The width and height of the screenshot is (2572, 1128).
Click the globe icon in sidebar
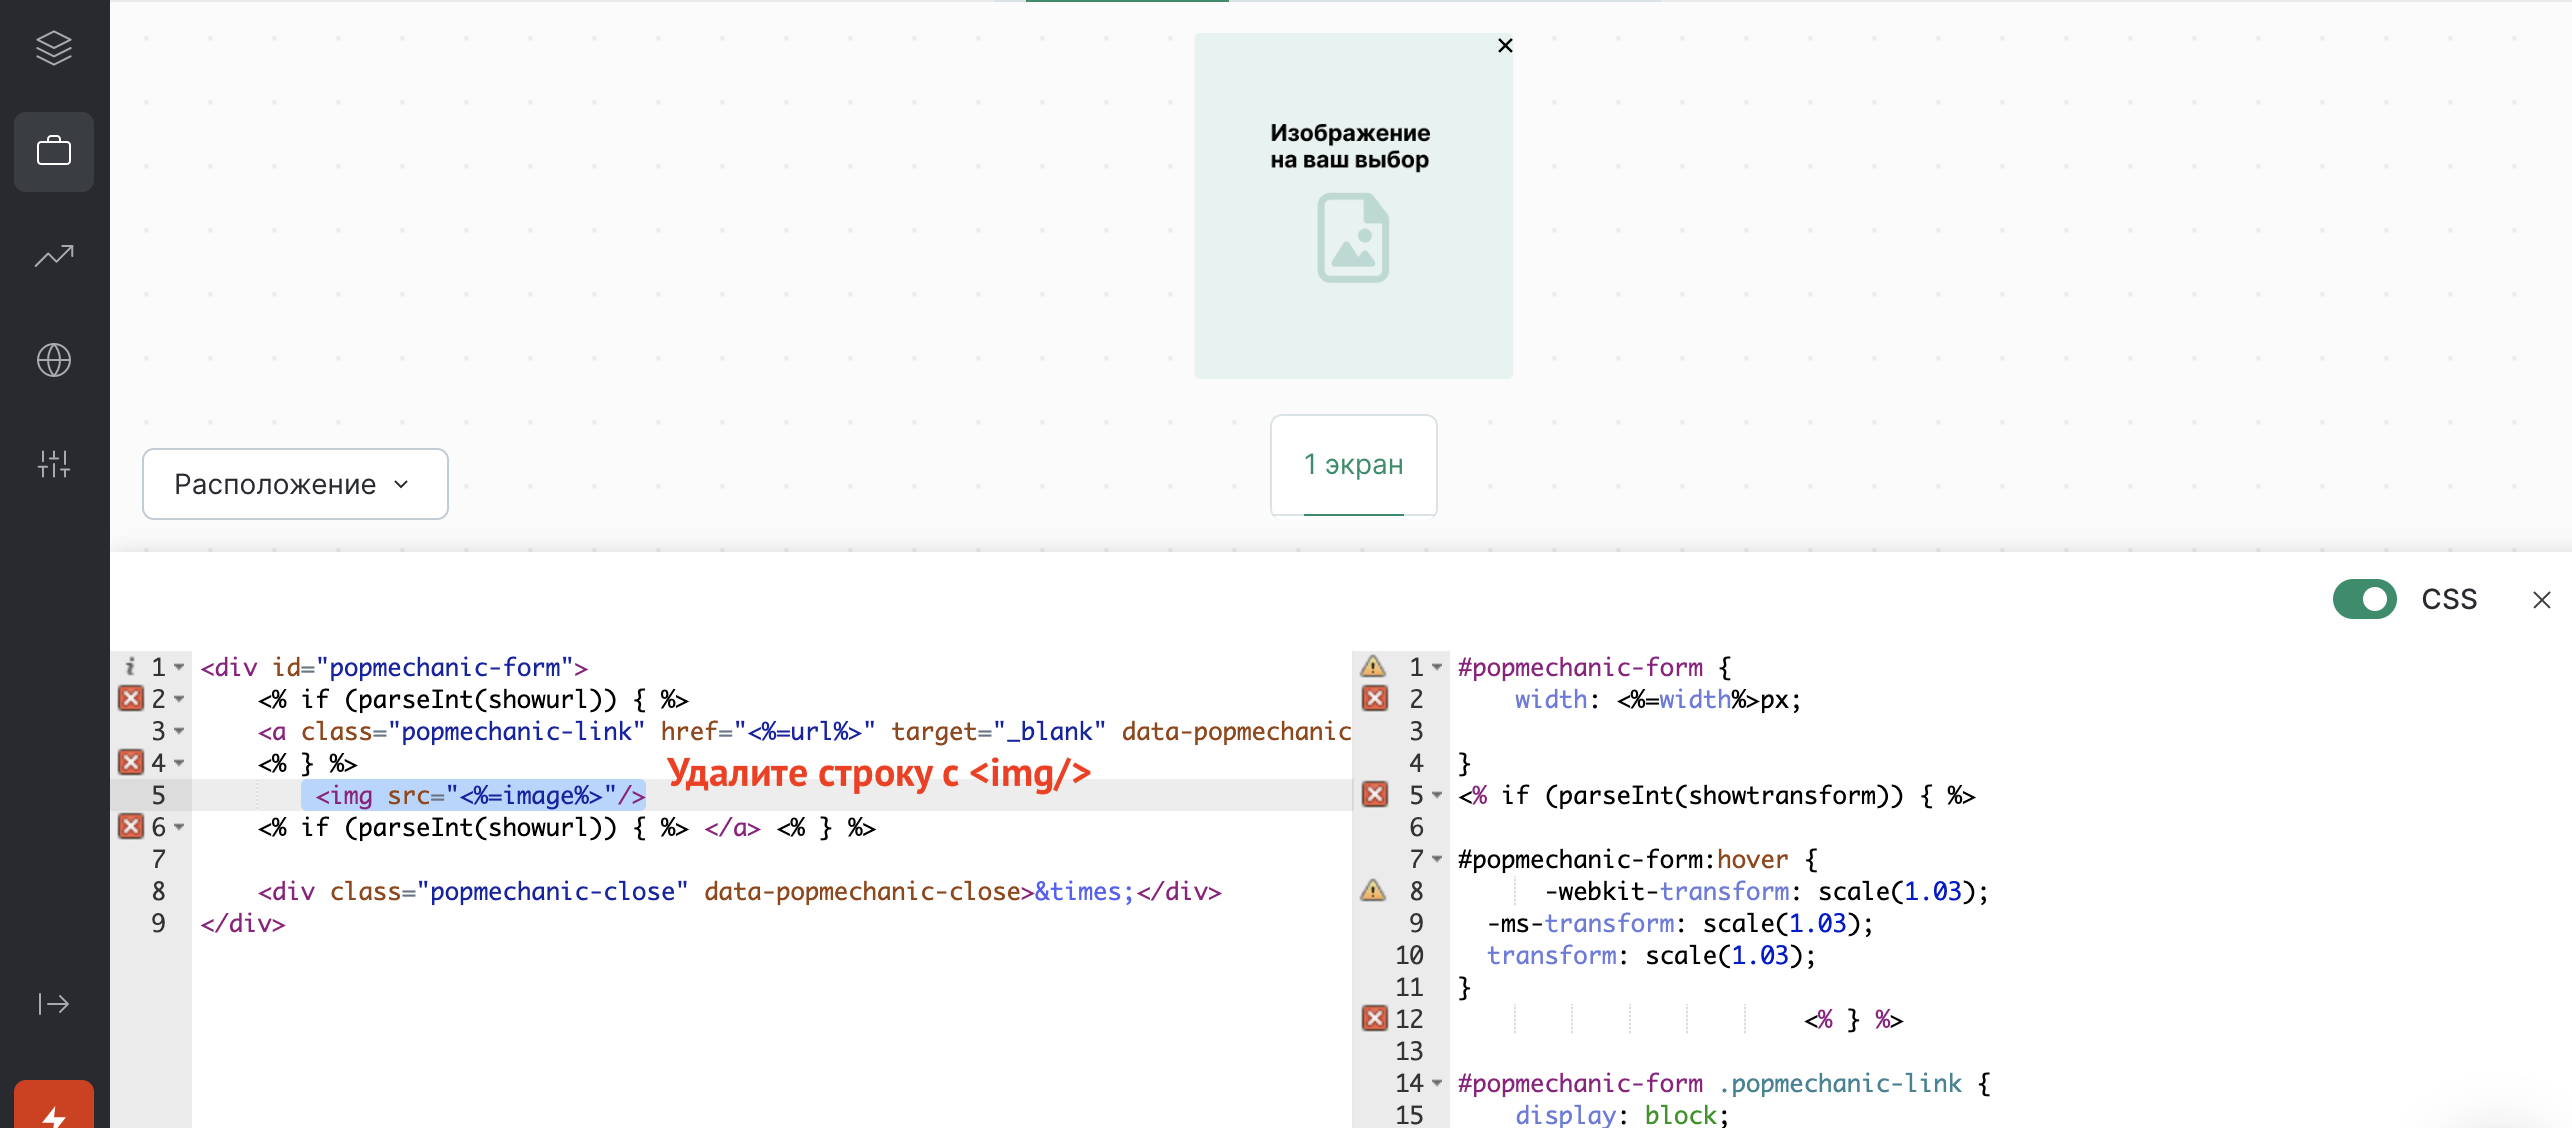pyautogui.click(x=54, y=360)
